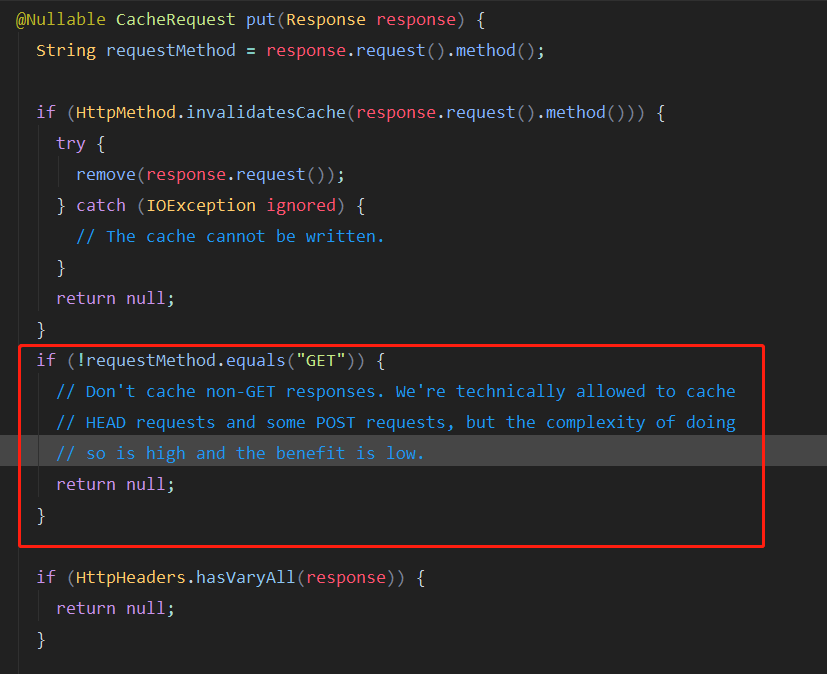Click HttpHeaders.hasVaryAll call
827x674 pixels.
tap(185, 578)
